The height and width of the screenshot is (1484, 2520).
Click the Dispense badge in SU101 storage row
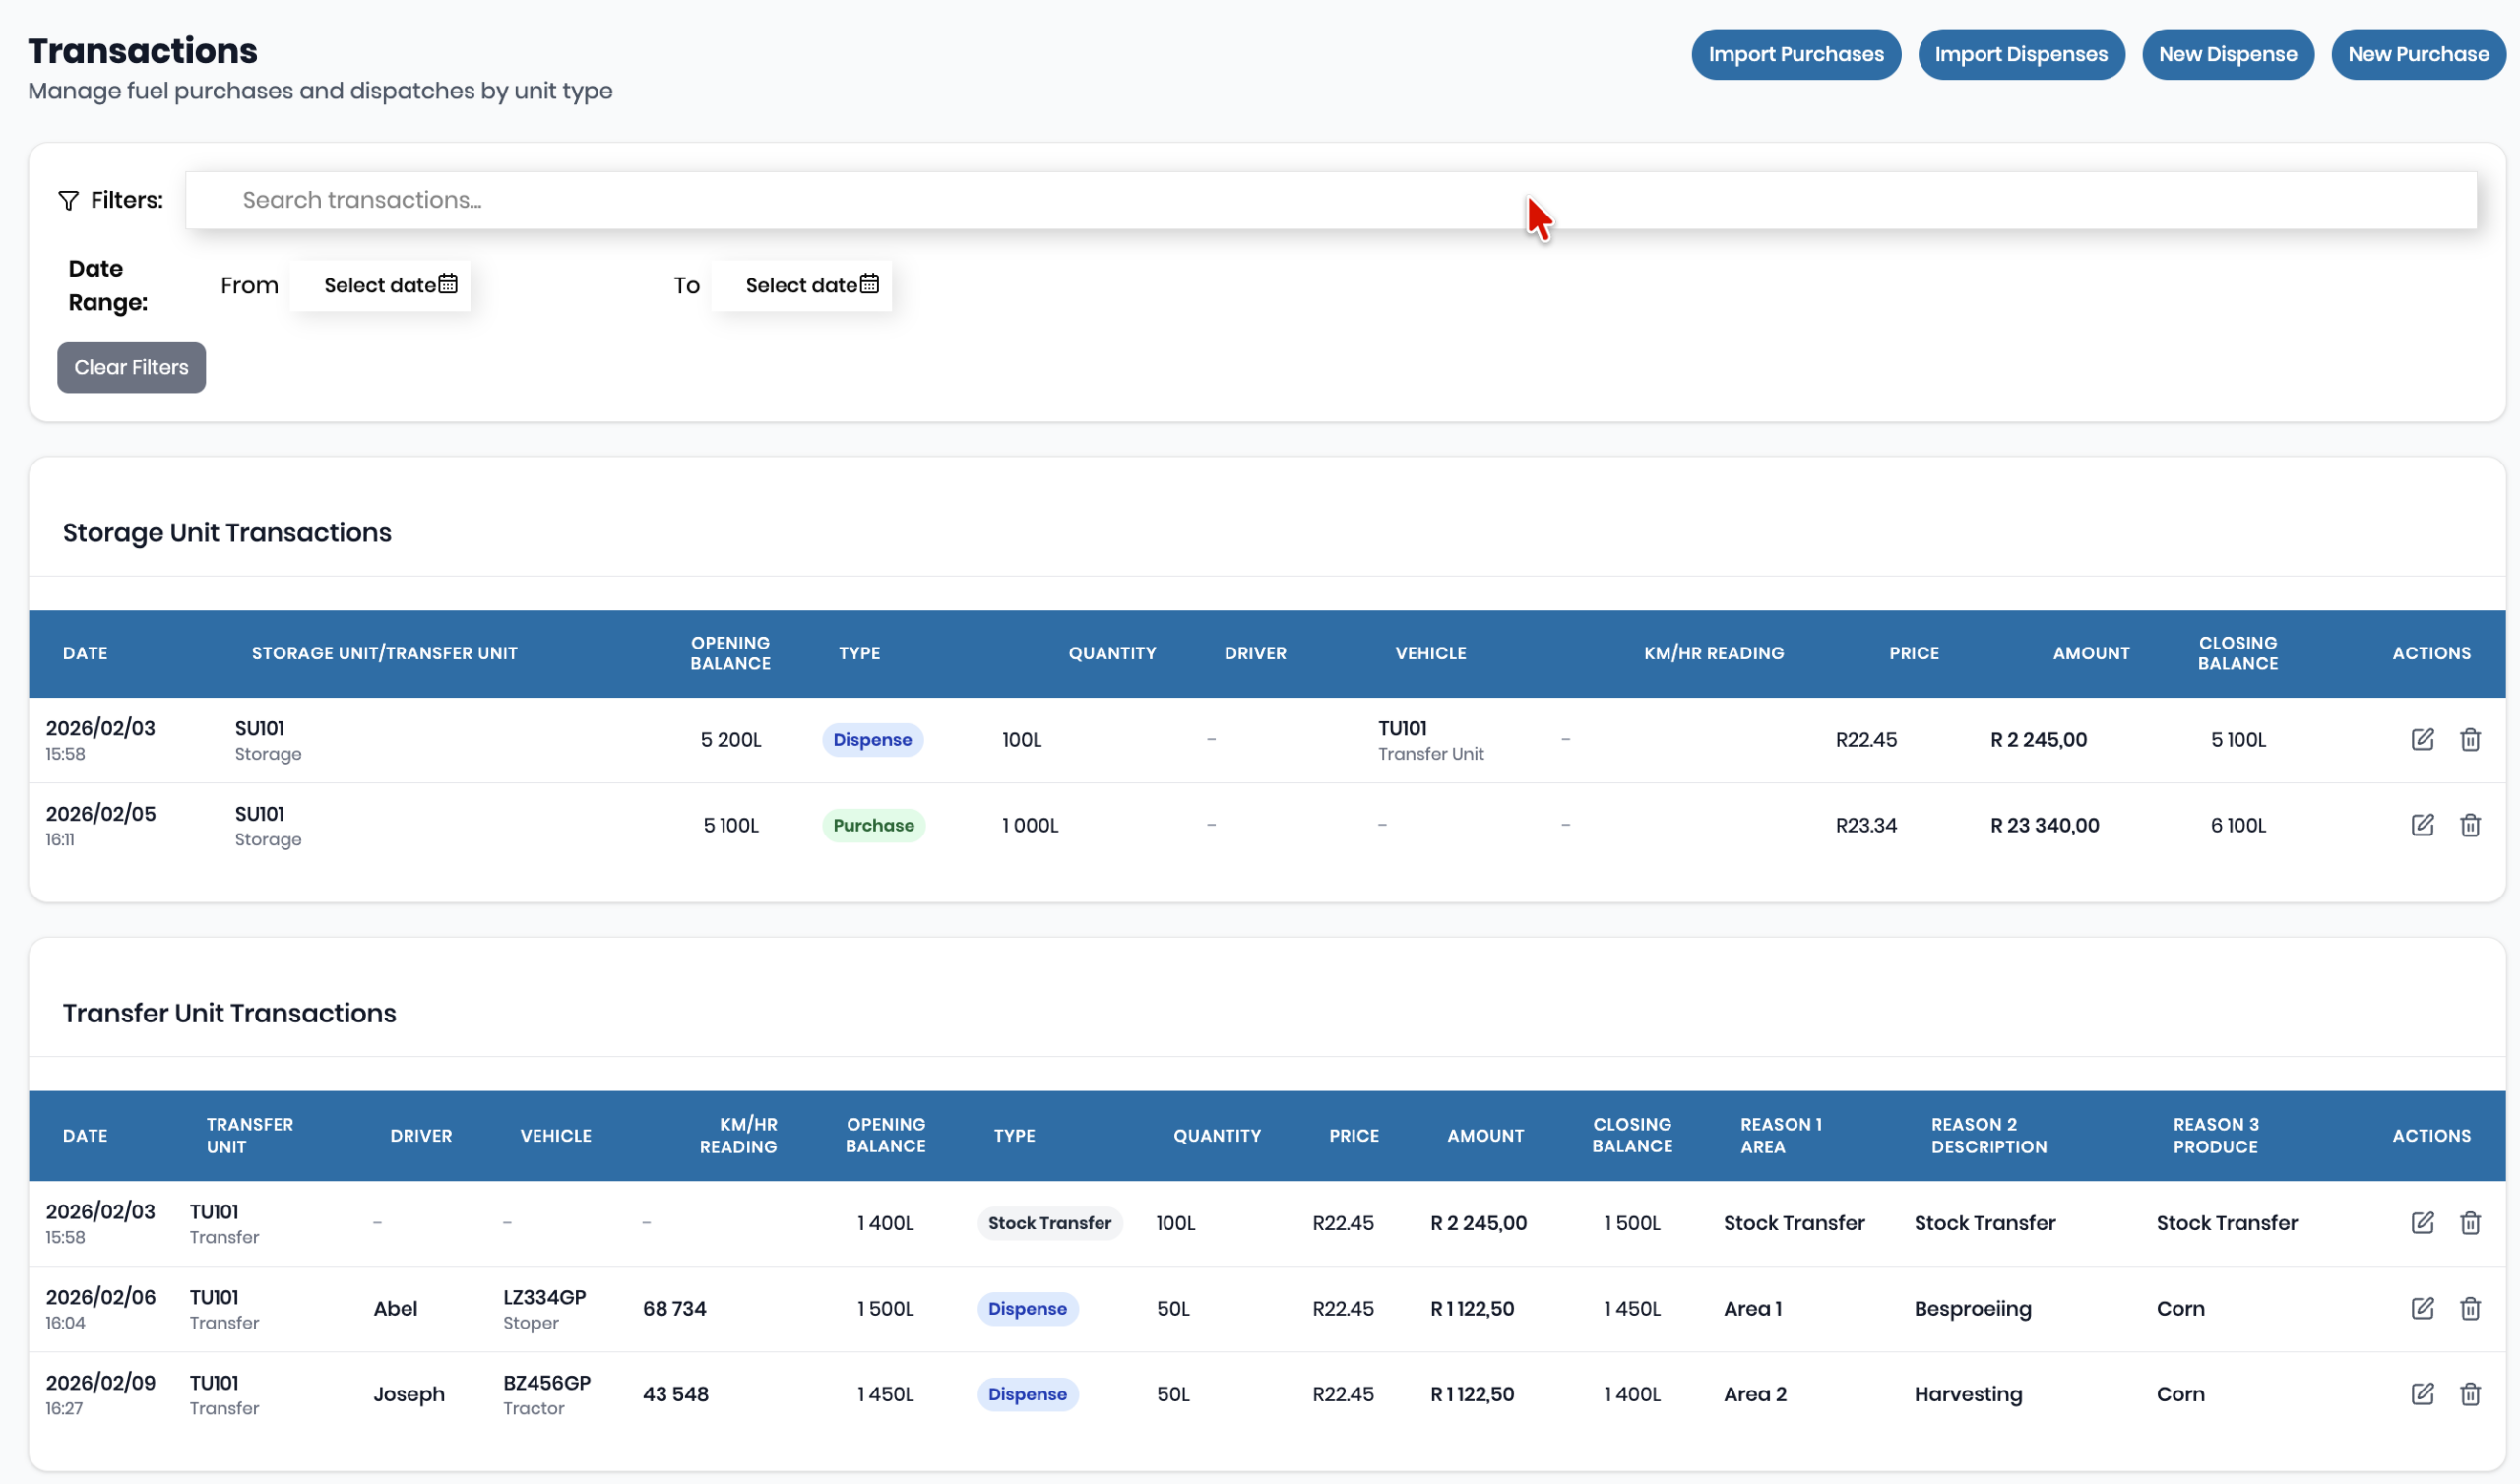(x=872, y=739)
